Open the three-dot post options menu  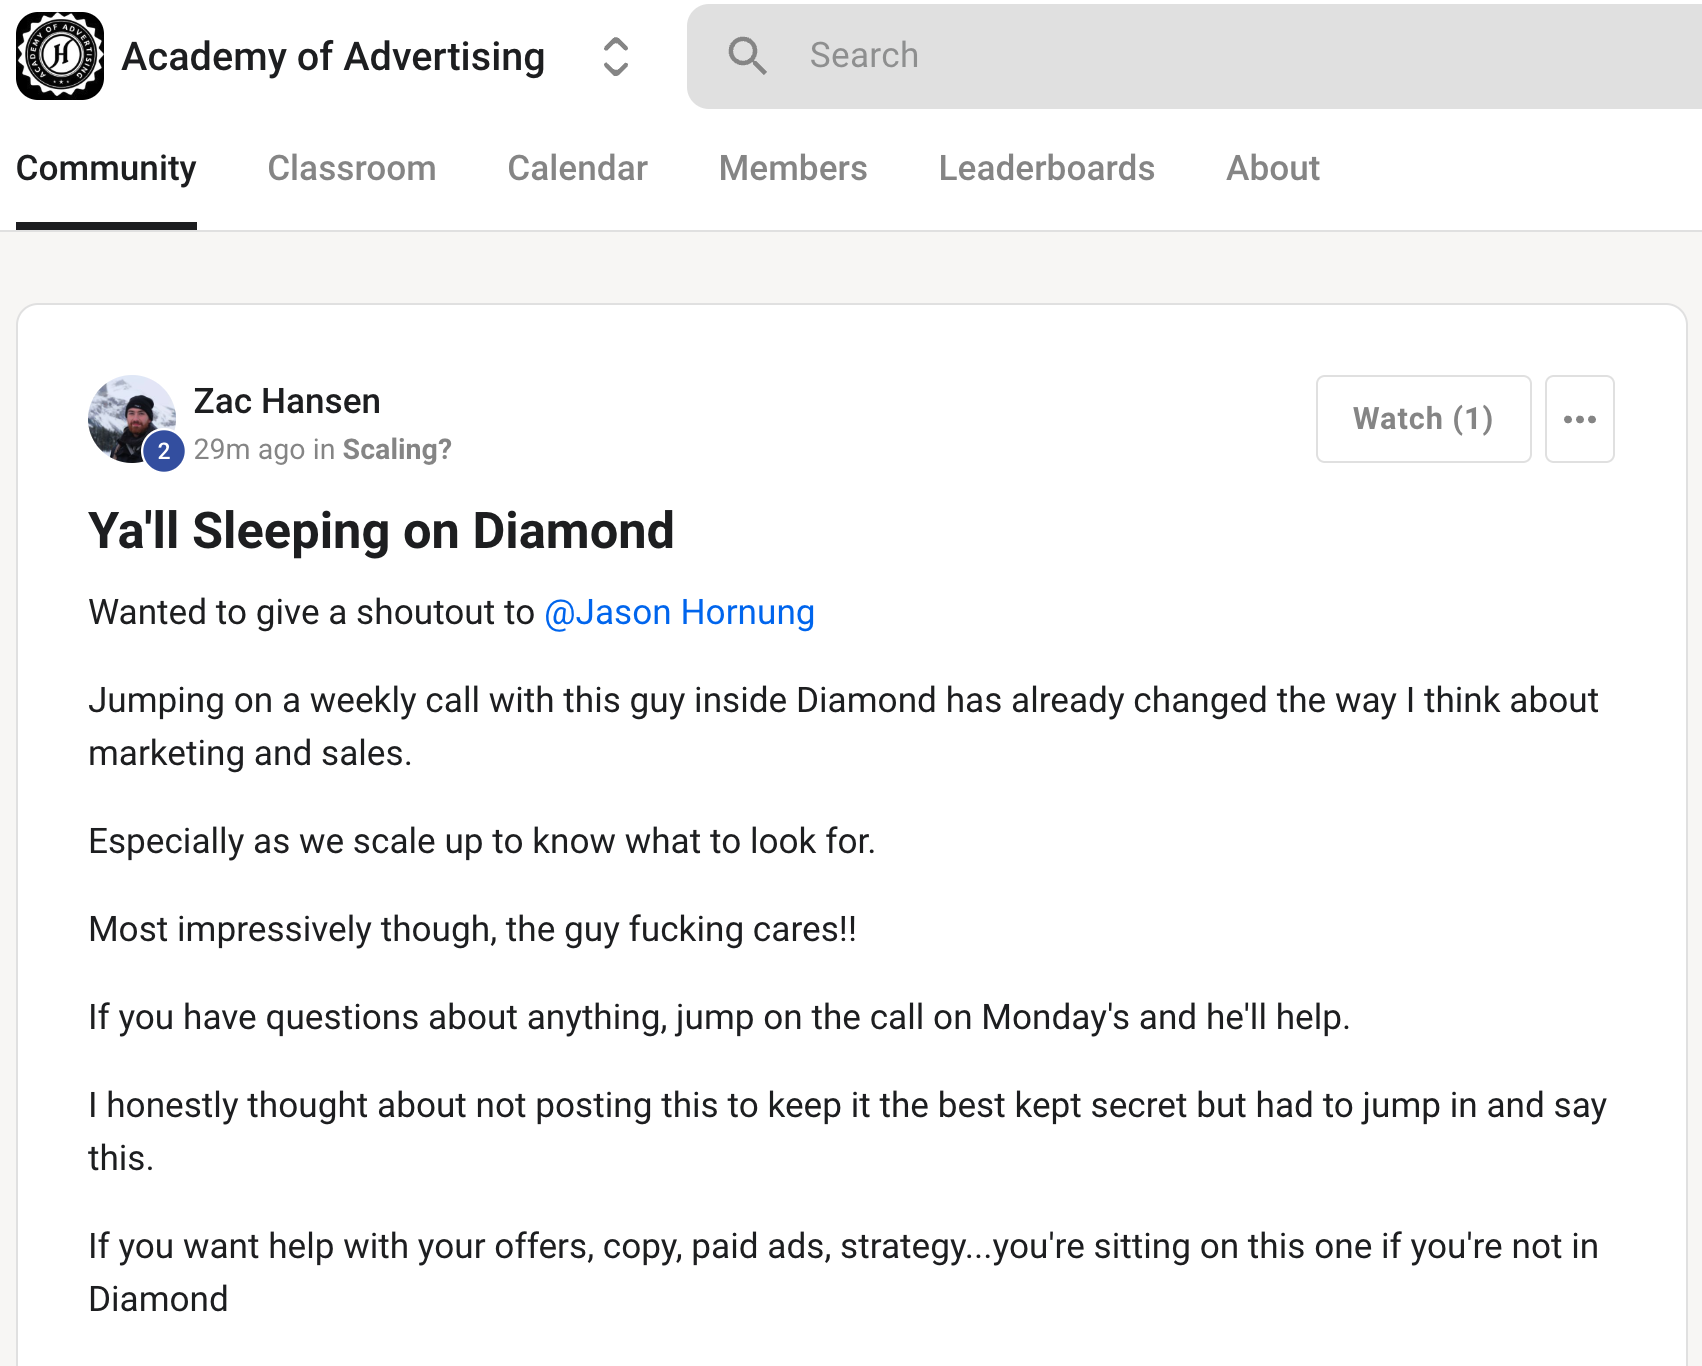(x=1579, y=419)
